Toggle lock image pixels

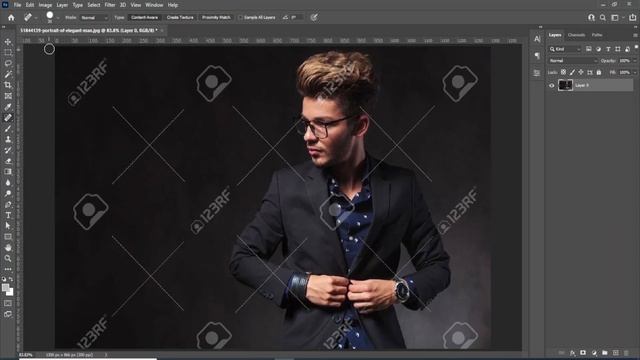pos(572,72)
